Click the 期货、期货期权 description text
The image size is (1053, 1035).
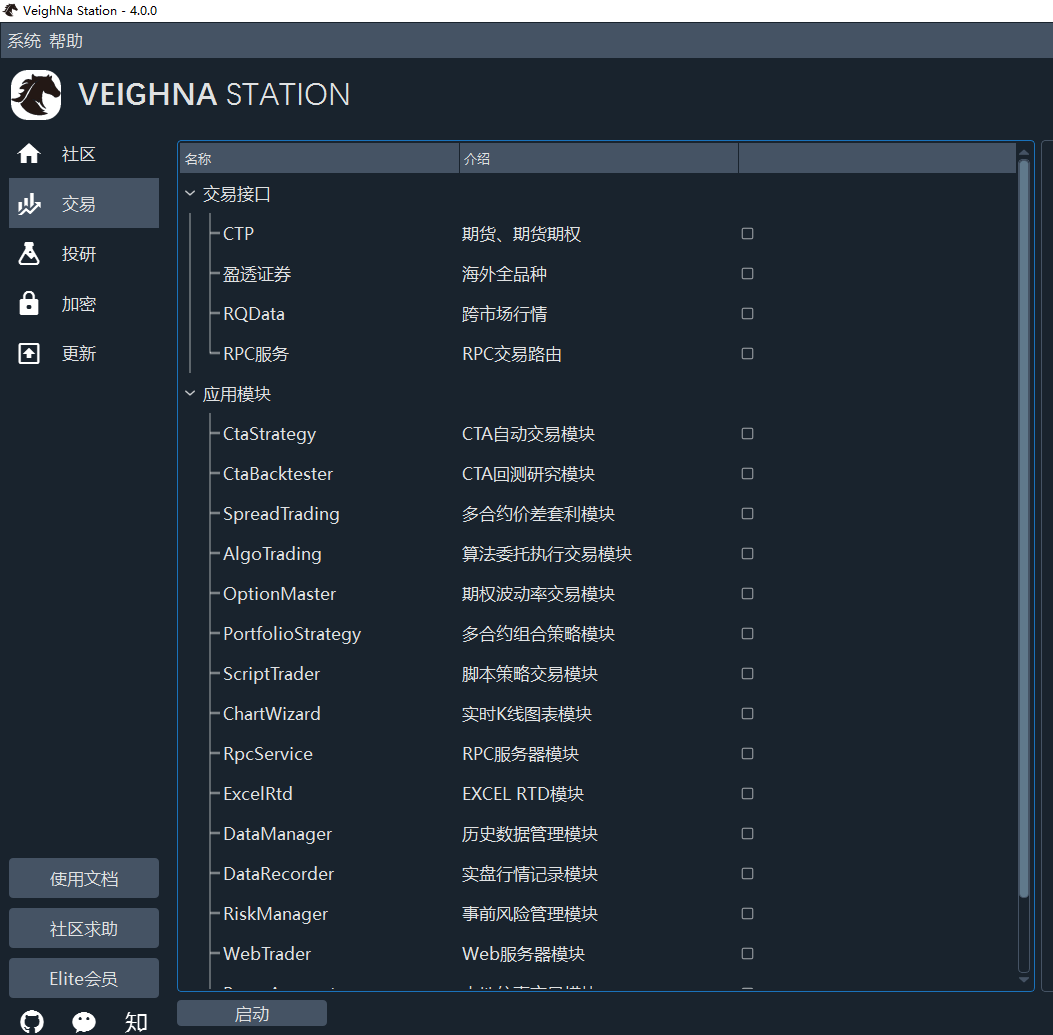tap(521, 234)
